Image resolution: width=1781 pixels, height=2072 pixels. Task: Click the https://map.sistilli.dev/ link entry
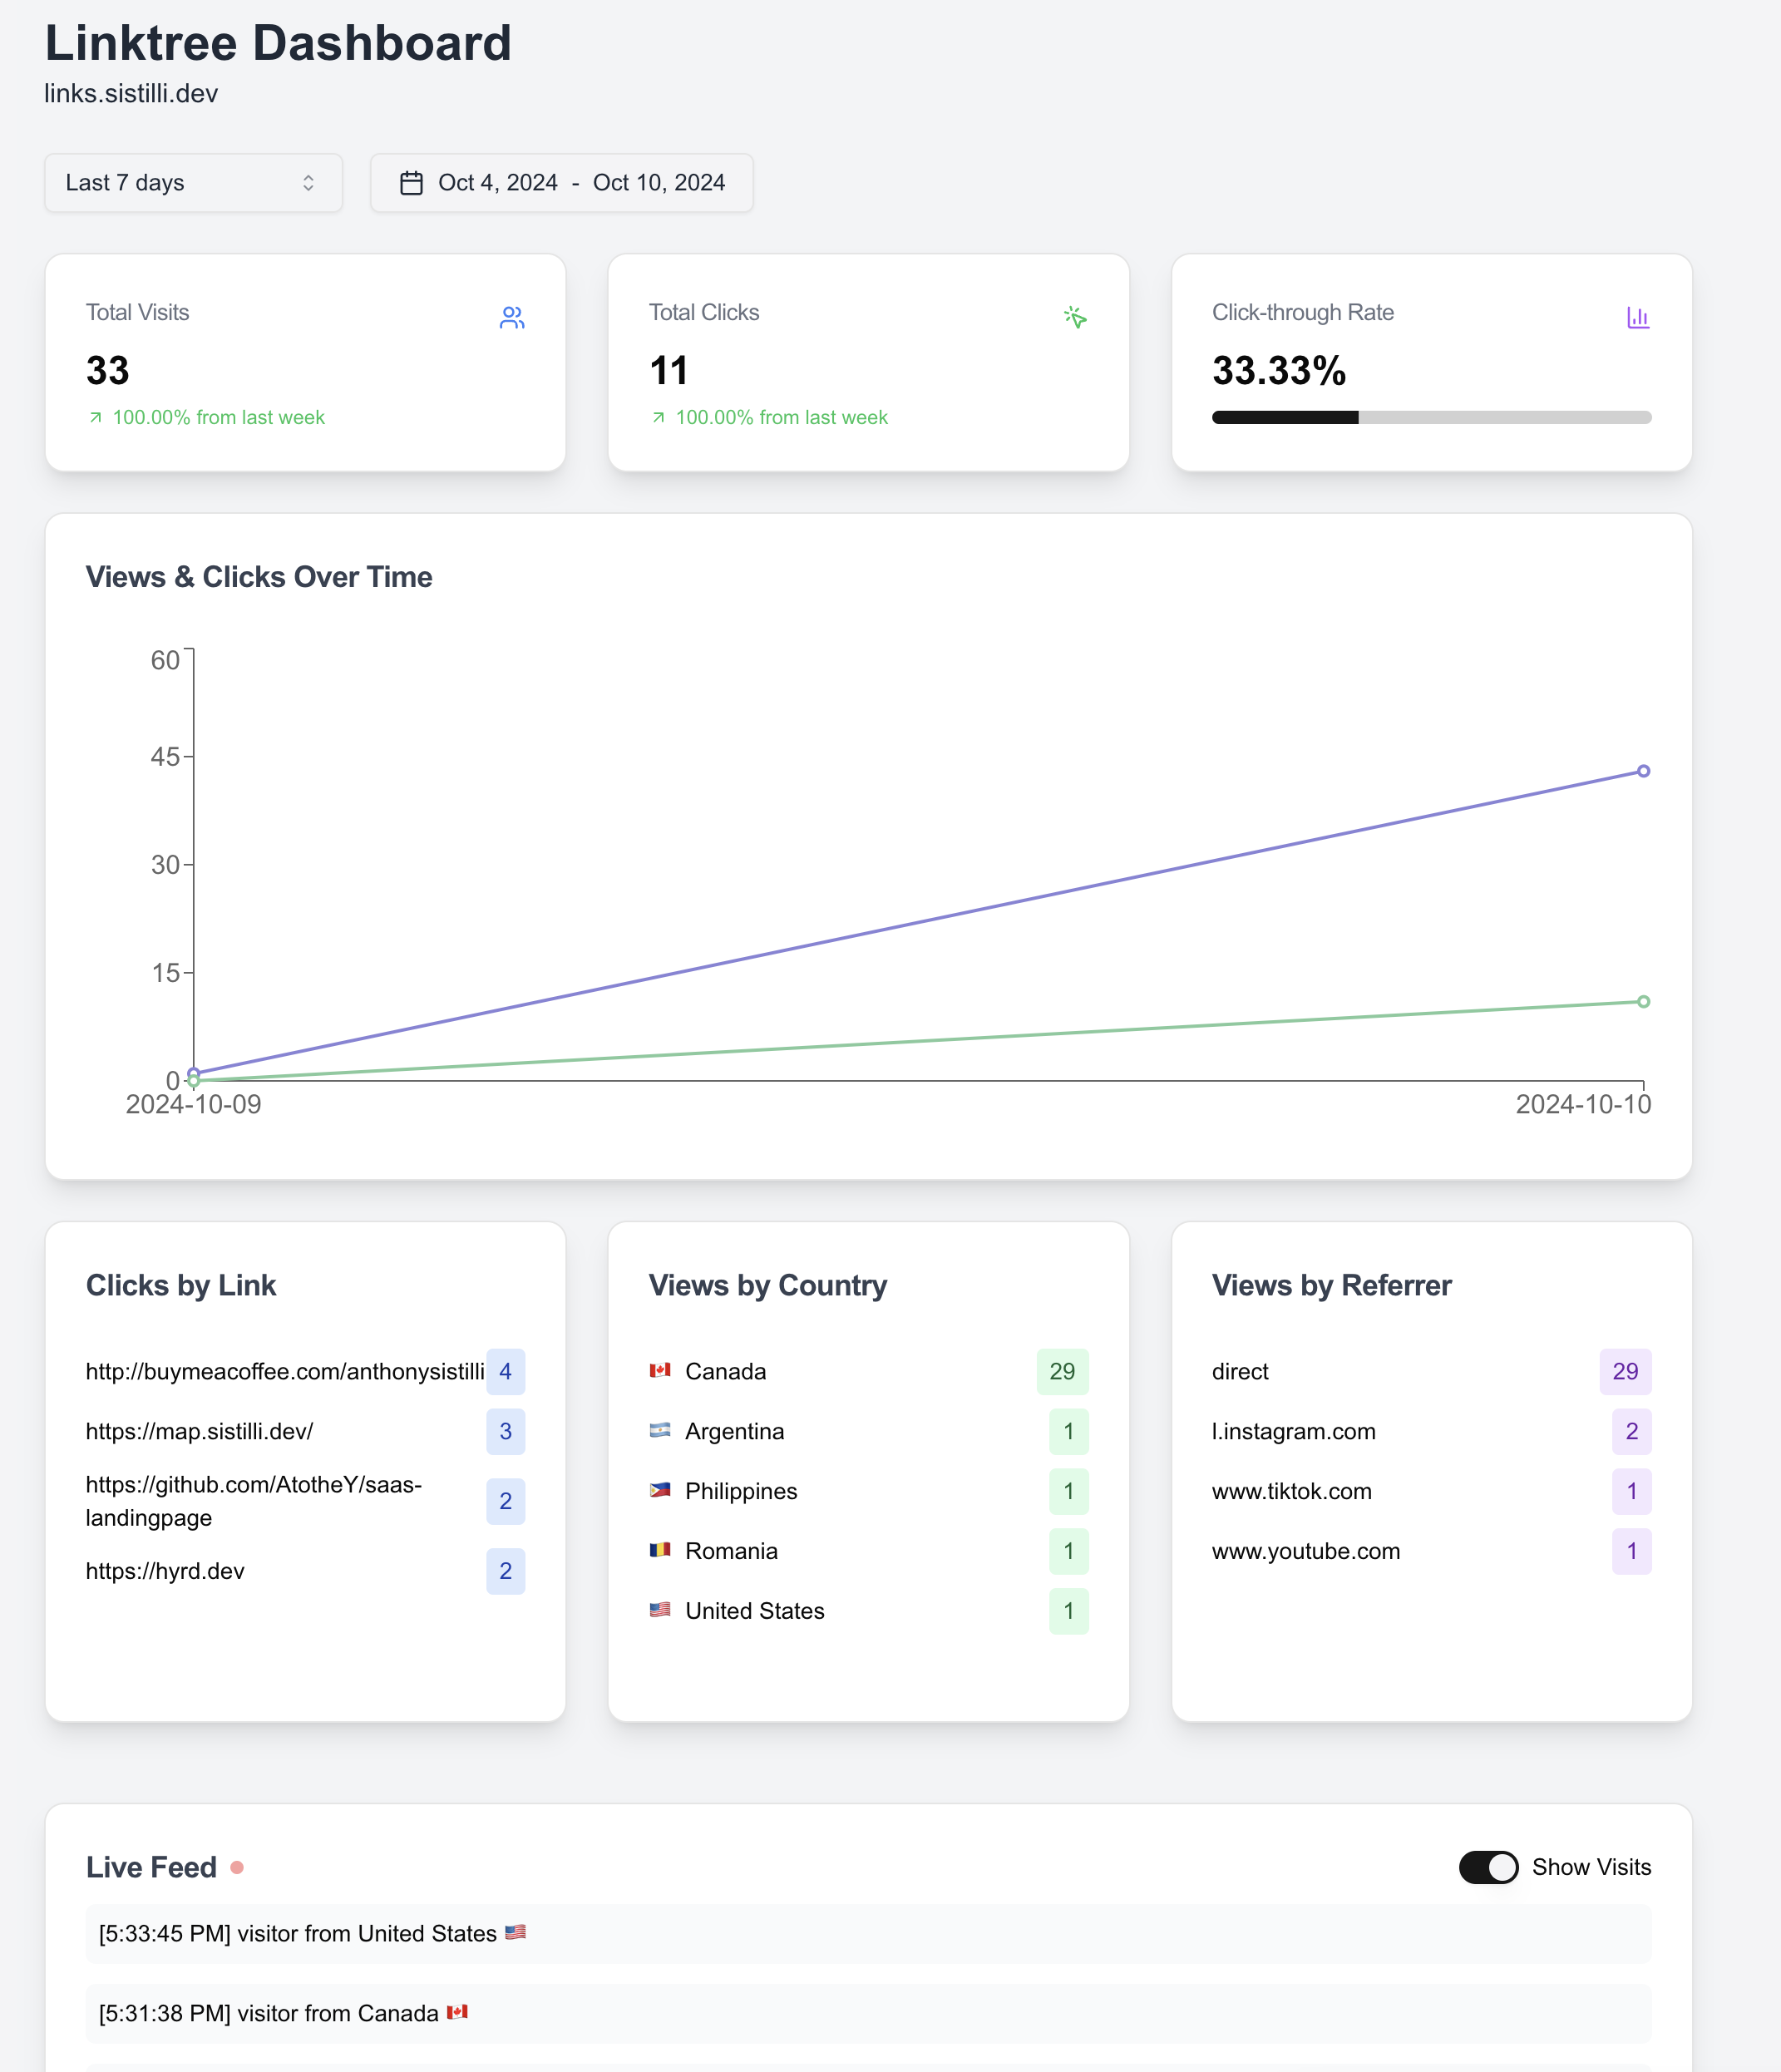click(x=199, y=1431)
